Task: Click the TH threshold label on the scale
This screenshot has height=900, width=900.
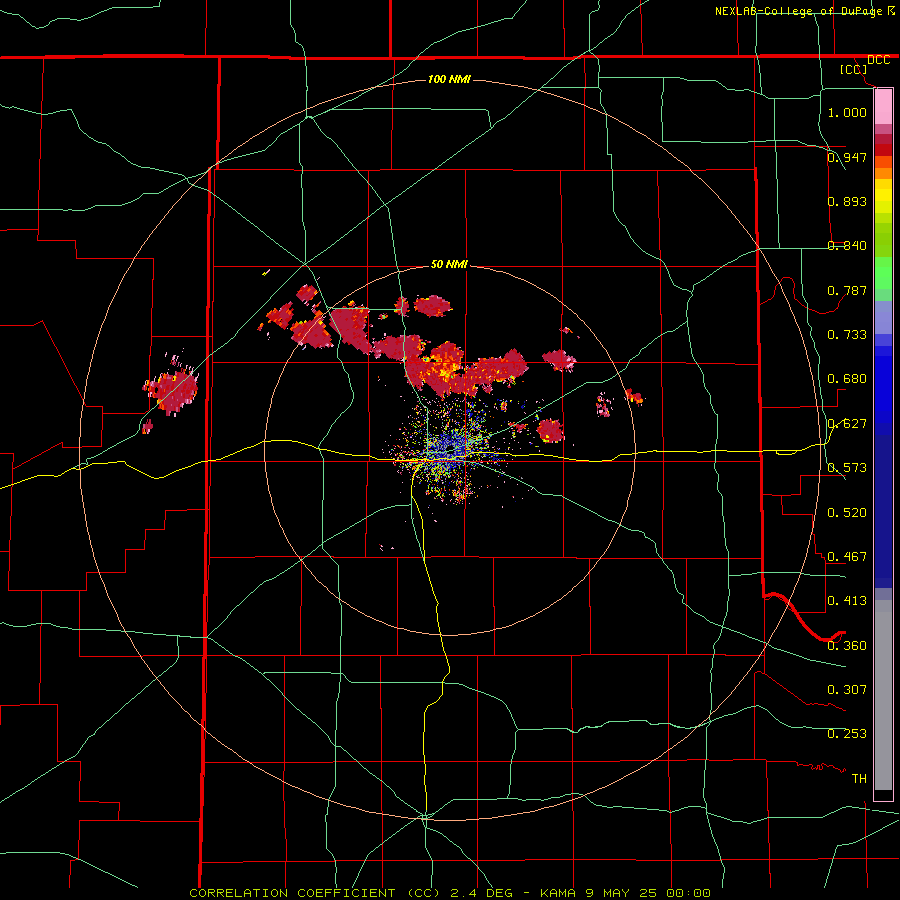Action: [859, 779]
